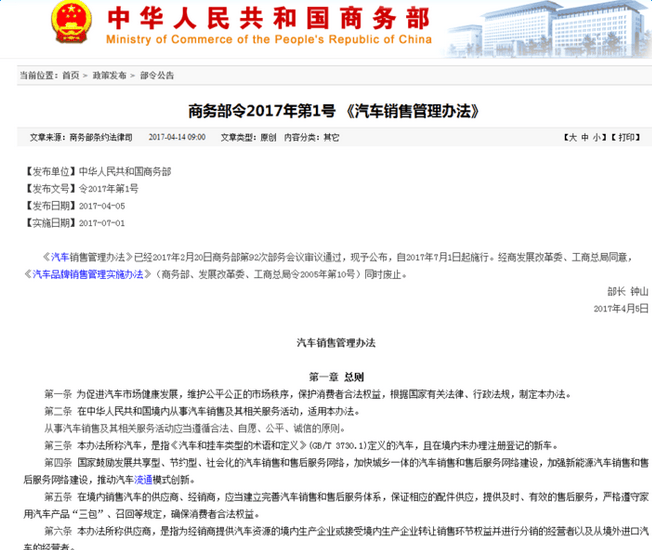Viewport: 652px width, 550px height.
Task: Click the 中华人民共和国商务部 header title
Action: tap(269, 19)
